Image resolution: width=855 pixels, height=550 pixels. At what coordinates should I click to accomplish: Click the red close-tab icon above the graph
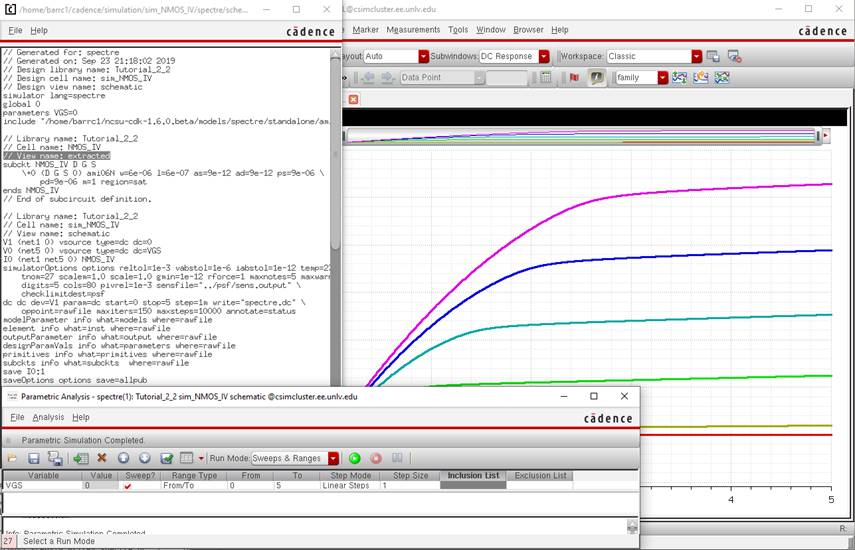(x=353, y=99)
